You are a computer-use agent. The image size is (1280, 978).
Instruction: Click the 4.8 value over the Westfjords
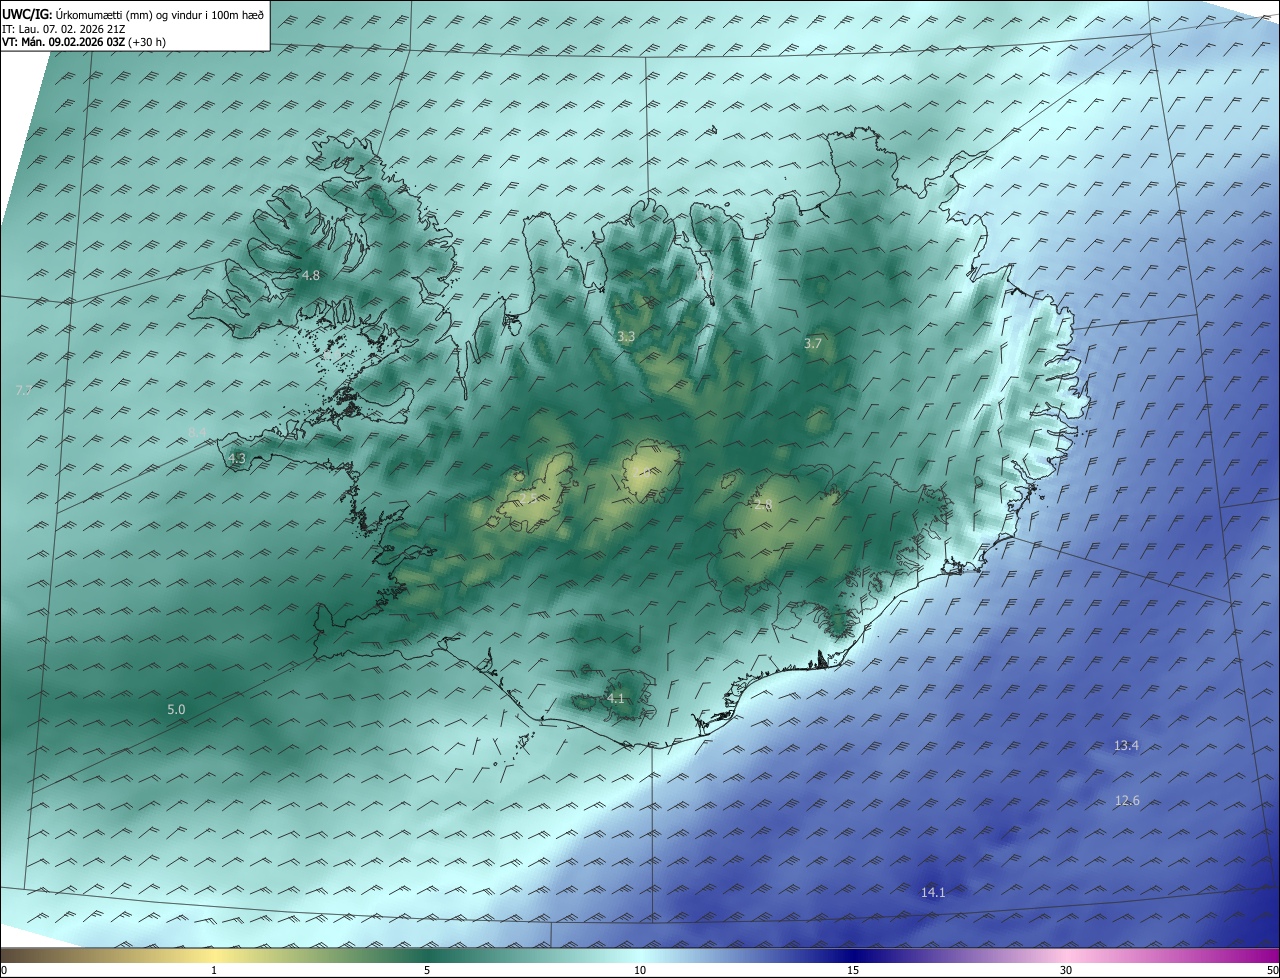(x=311, y=275)
